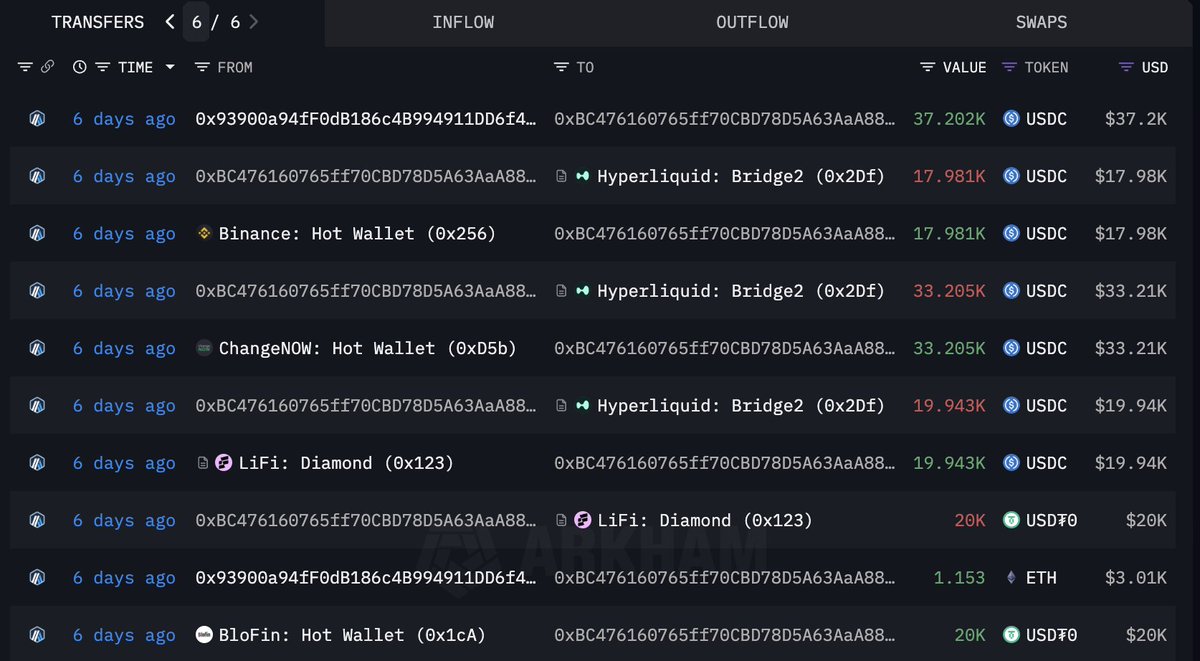Click Hyperliquid logo in 33.205K row
Screen dimensions: 1200x661
point(583,291)
